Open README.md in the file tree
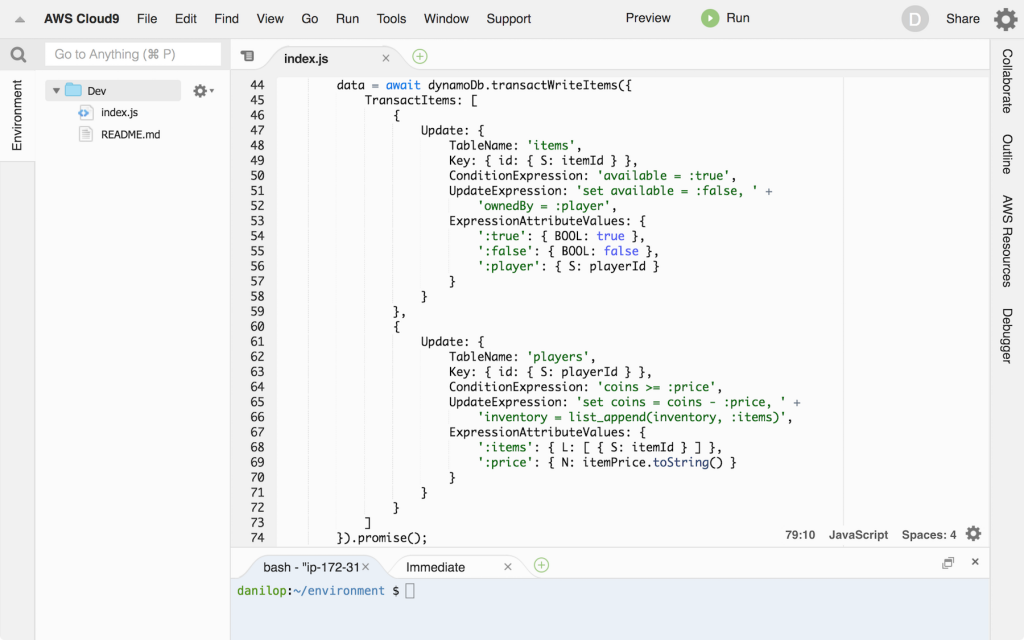 pos(130,134)
